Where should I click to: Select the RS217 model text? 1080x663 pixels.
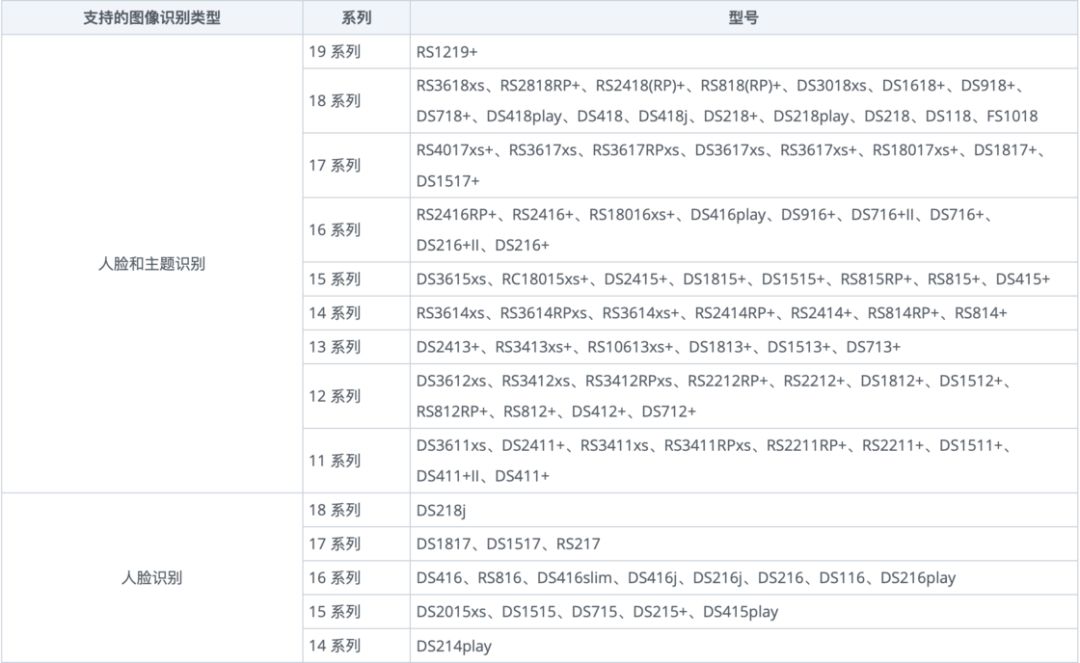pos(578,544)
